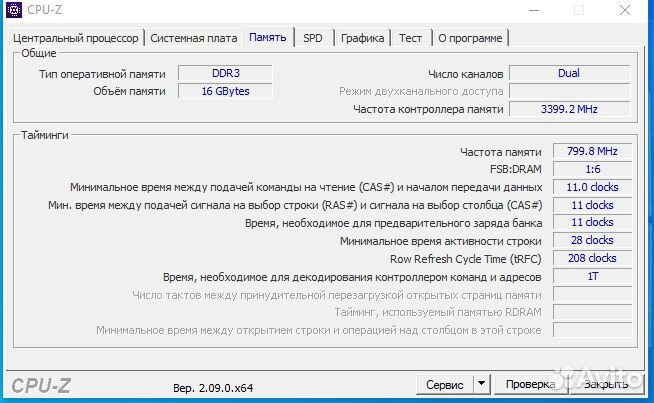Click the CPU-Z app icon in title bar
The height and width of the screenshot is (403, 654).
coord(14,10)
